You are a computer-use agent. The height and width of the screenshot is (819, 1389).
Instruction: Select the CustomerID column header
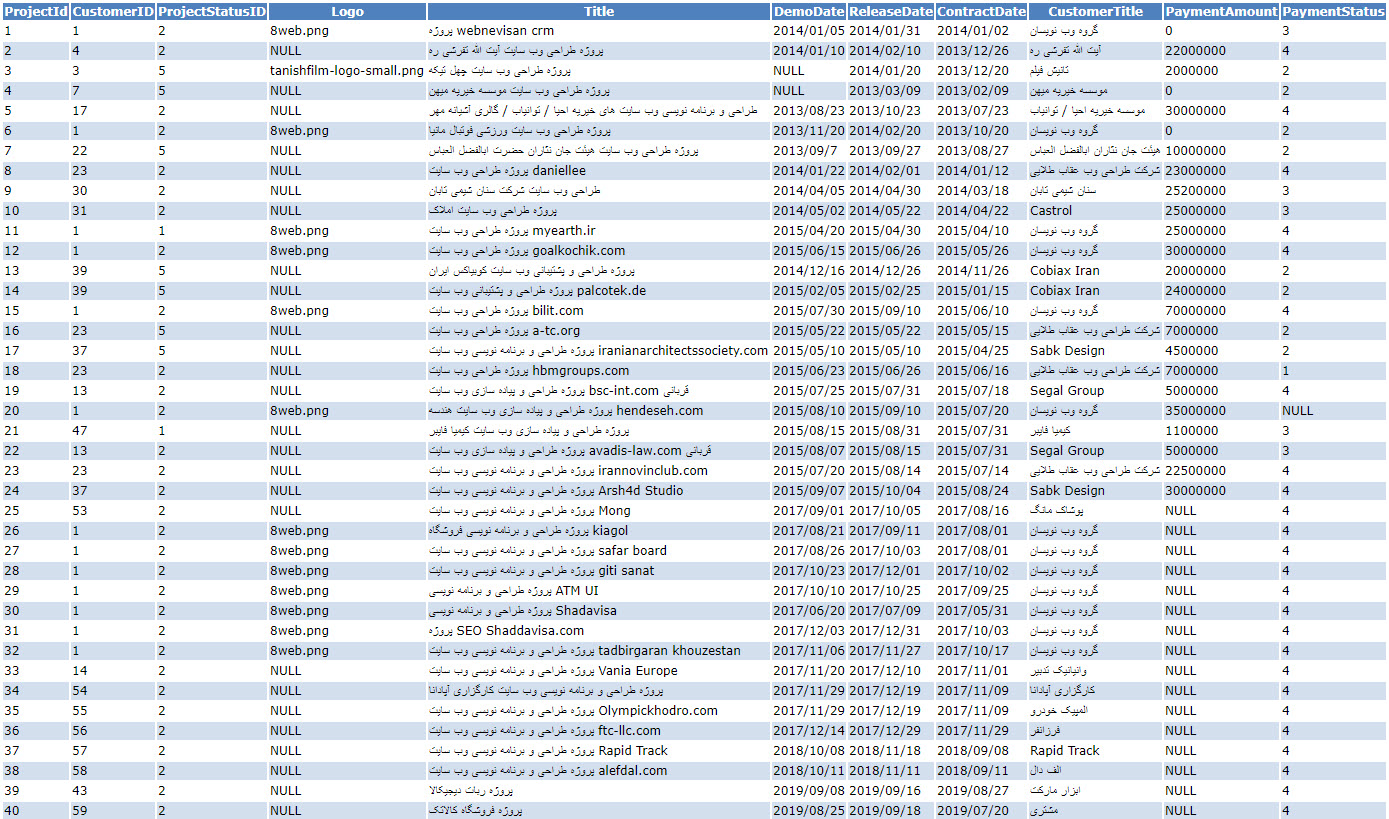[x=113, y=12]
